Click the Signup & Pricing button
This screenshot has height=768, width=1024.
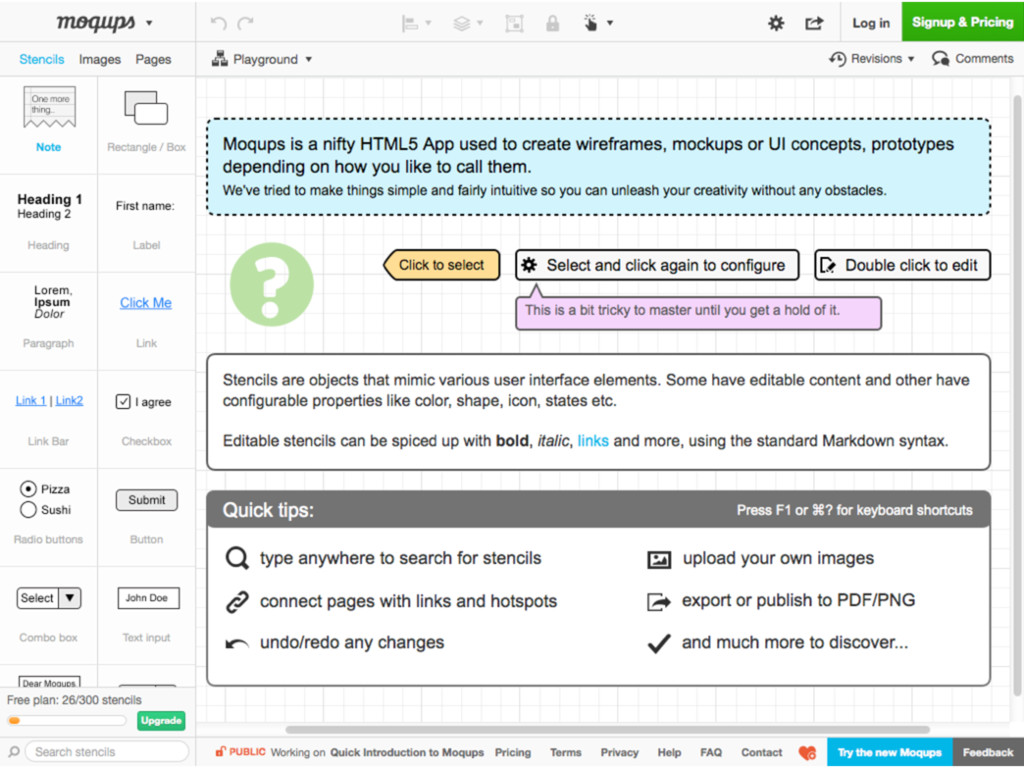pyautogui.click(x=963, y=22)
